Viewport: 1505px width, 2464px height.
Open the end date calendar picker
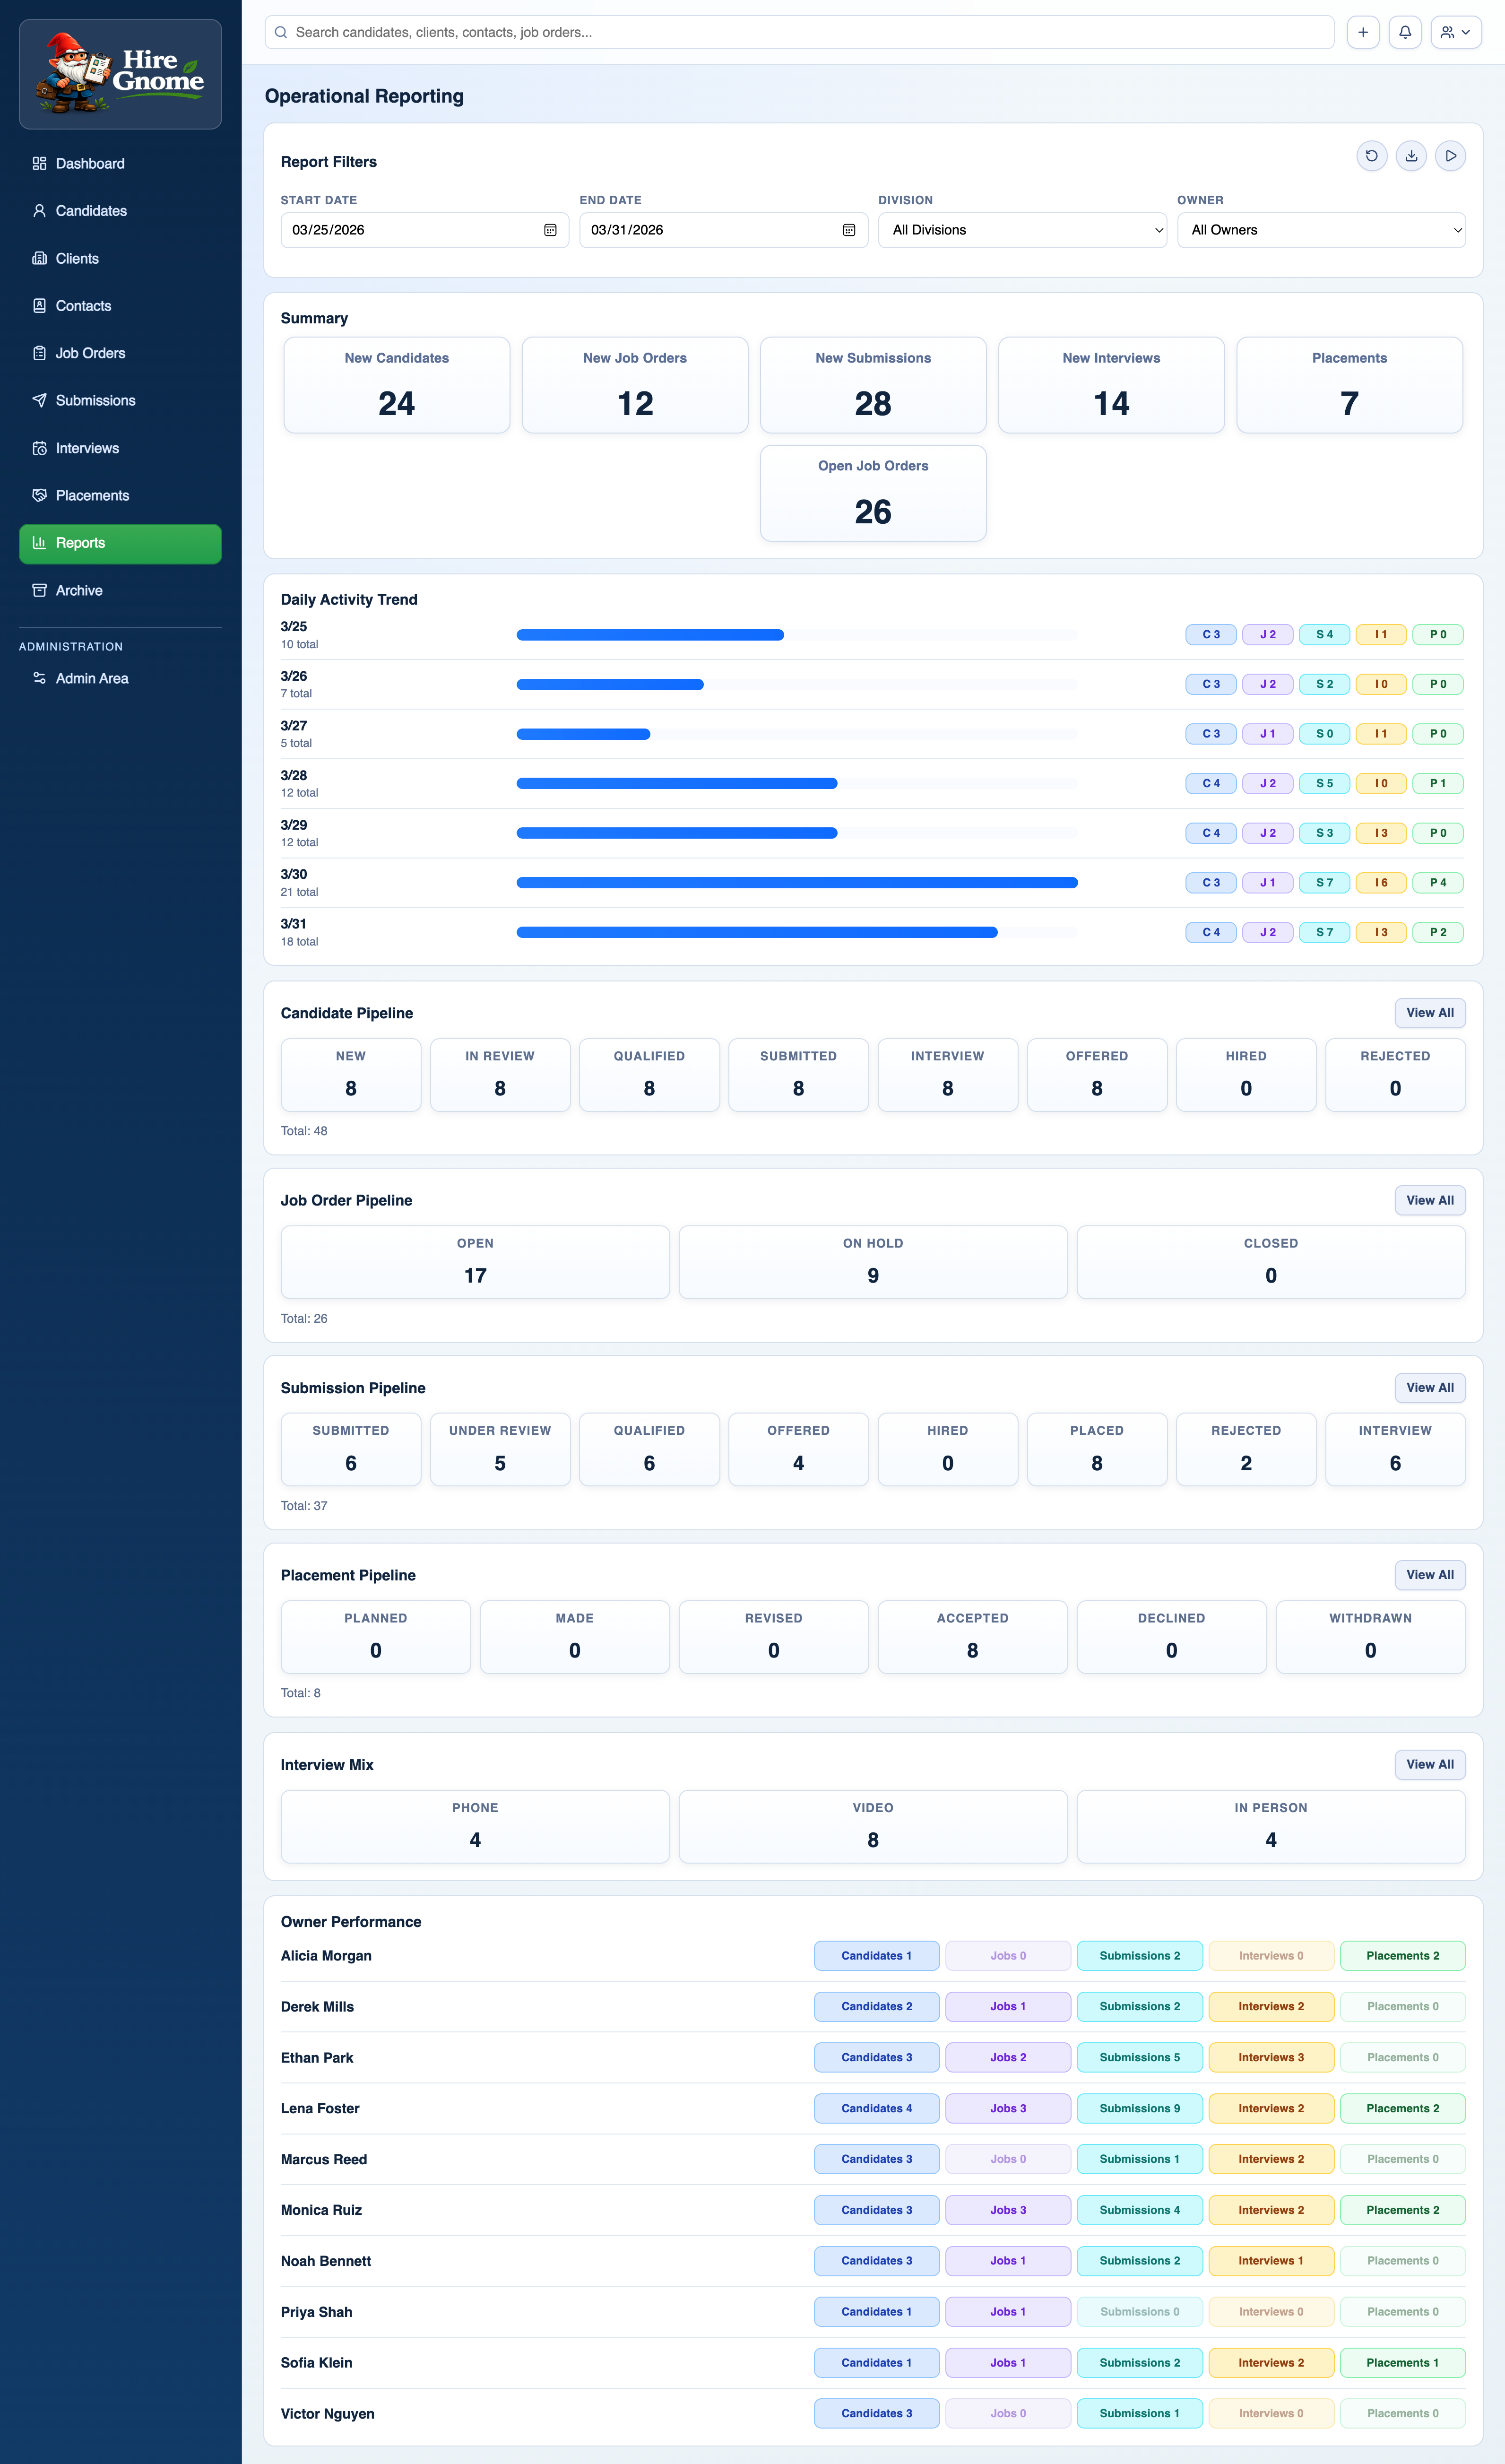point(848,230)
